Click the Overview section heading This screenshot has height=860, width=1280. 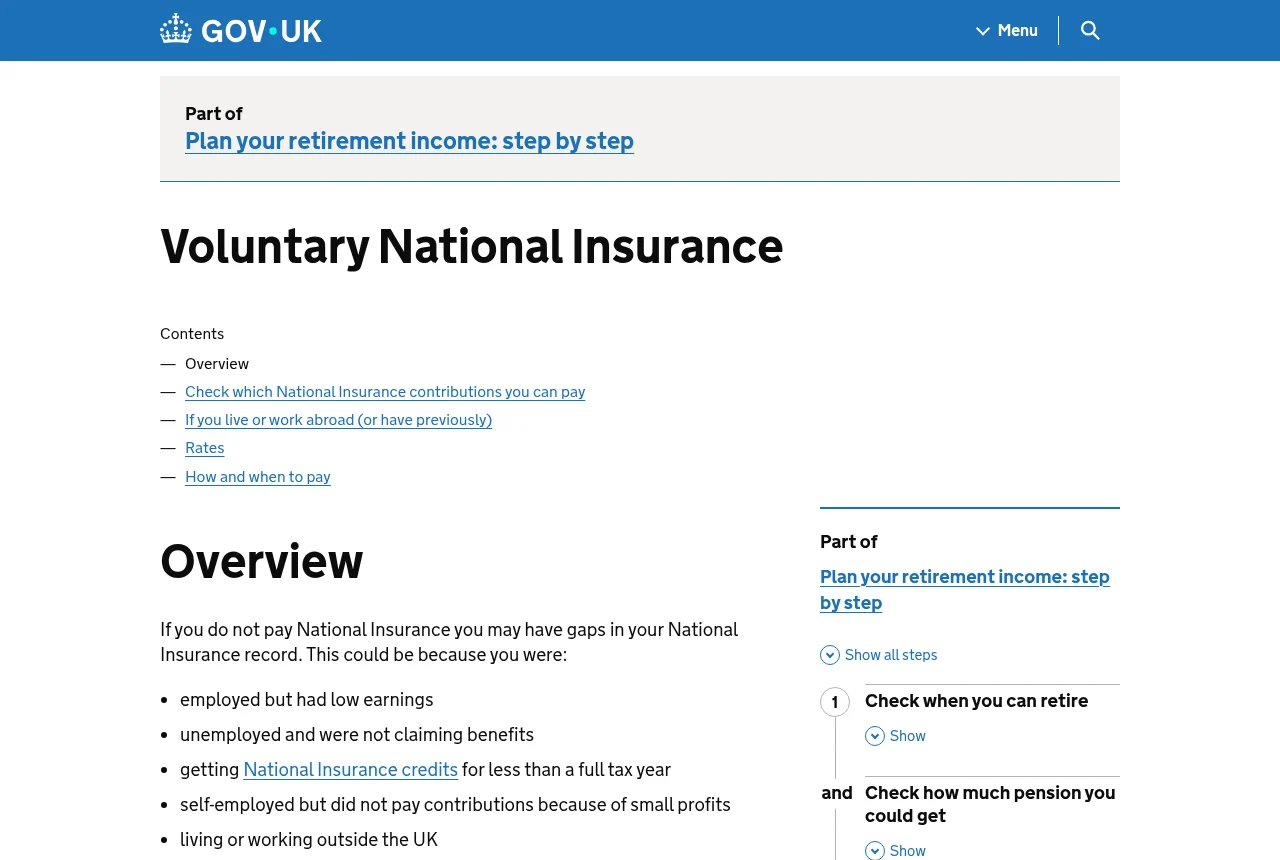pos(261,561)
